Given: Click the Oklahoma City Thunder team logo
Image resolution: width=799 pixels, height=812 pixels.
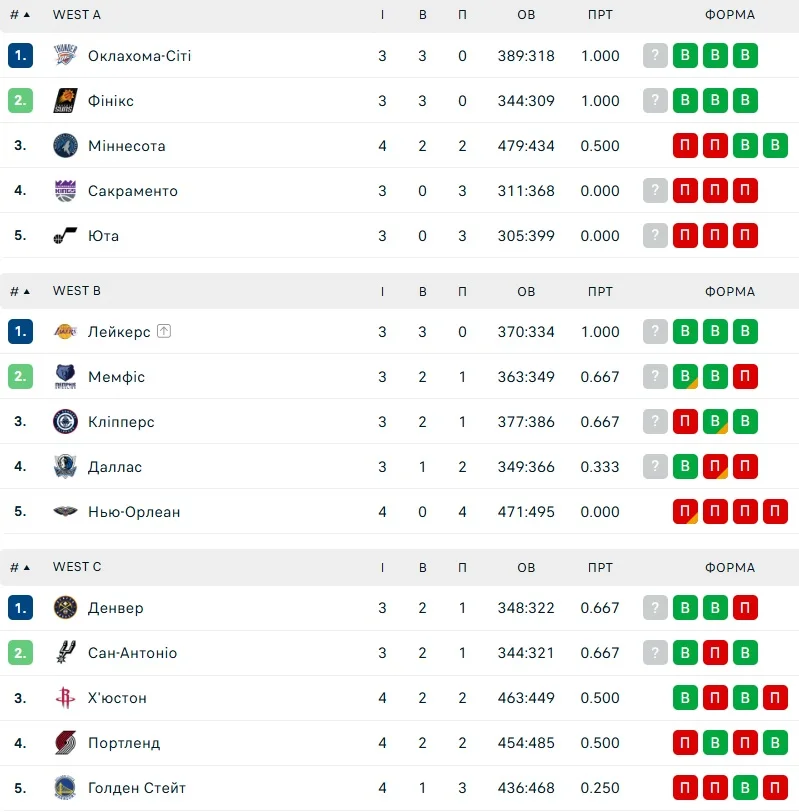Looking at the screenshot, I should [x=65, y=56].
